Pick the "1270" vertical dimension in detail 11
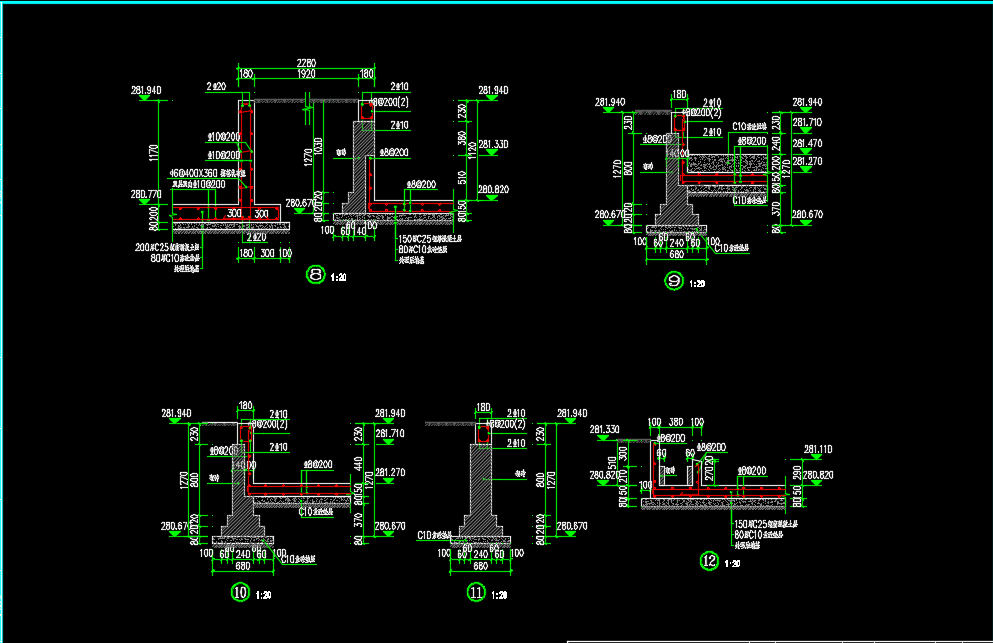Image resolution: width=993 pixels, height=643 pixels. (x=551, y=481)
